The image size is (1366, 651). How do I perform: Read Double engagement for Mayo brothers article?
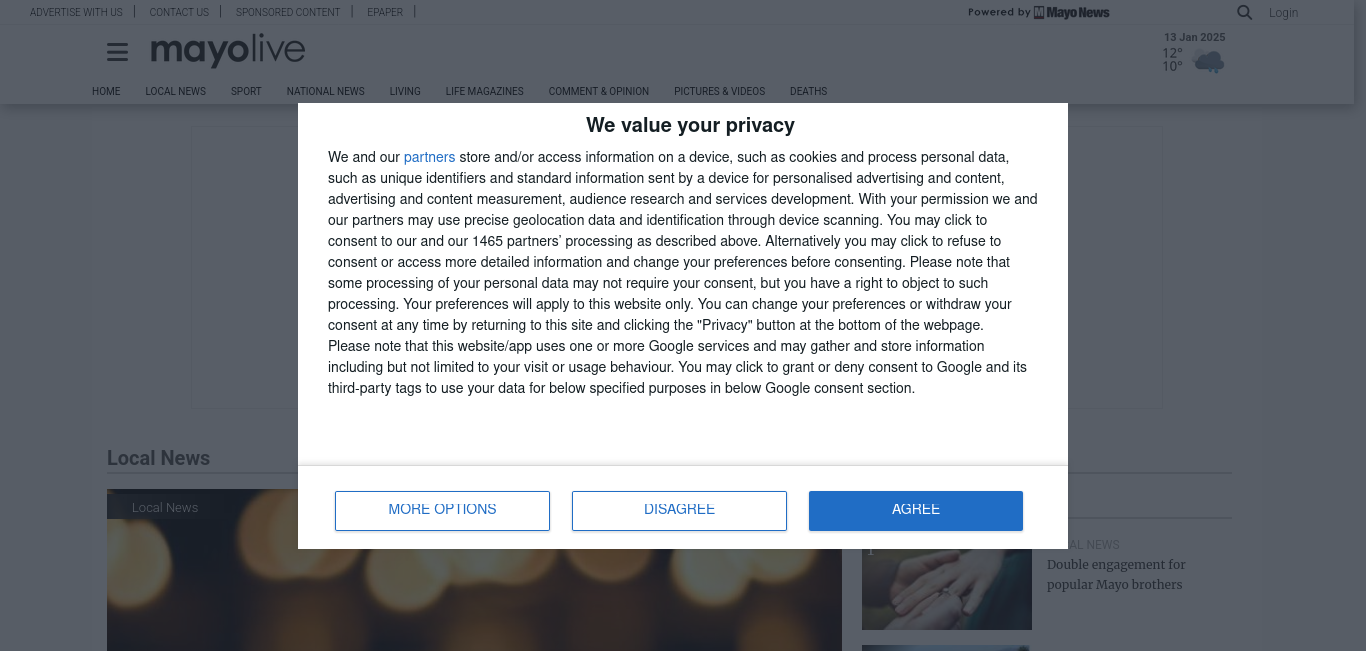tap(1115, 574)
